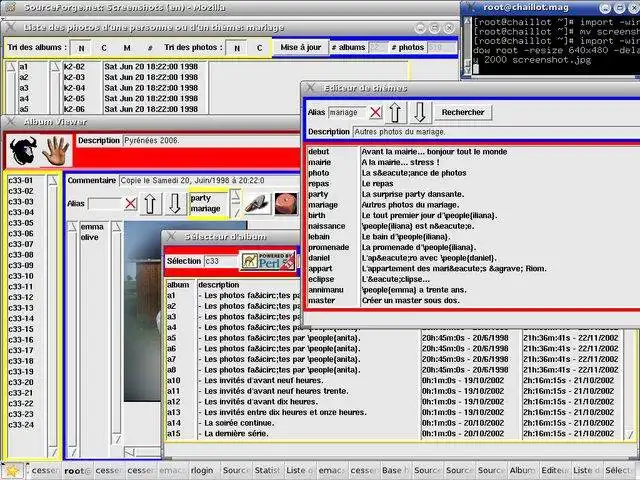The height and width of the screenshot is (480, 640).
Task: Select album a10 in Sélecteur d'album
Action: pyautogui.click(x=174, y=380)
